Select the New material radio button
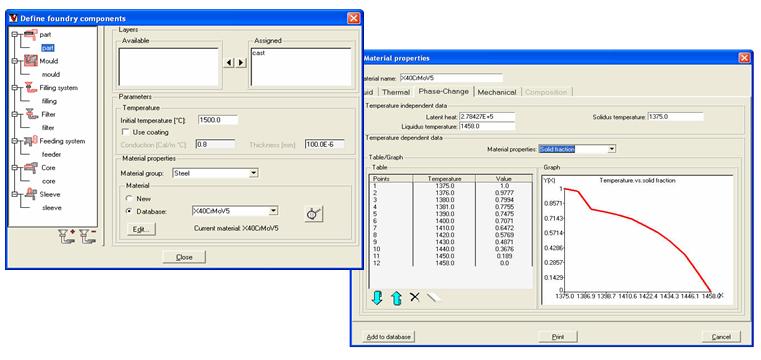761x360 pixels. point(129,199)
